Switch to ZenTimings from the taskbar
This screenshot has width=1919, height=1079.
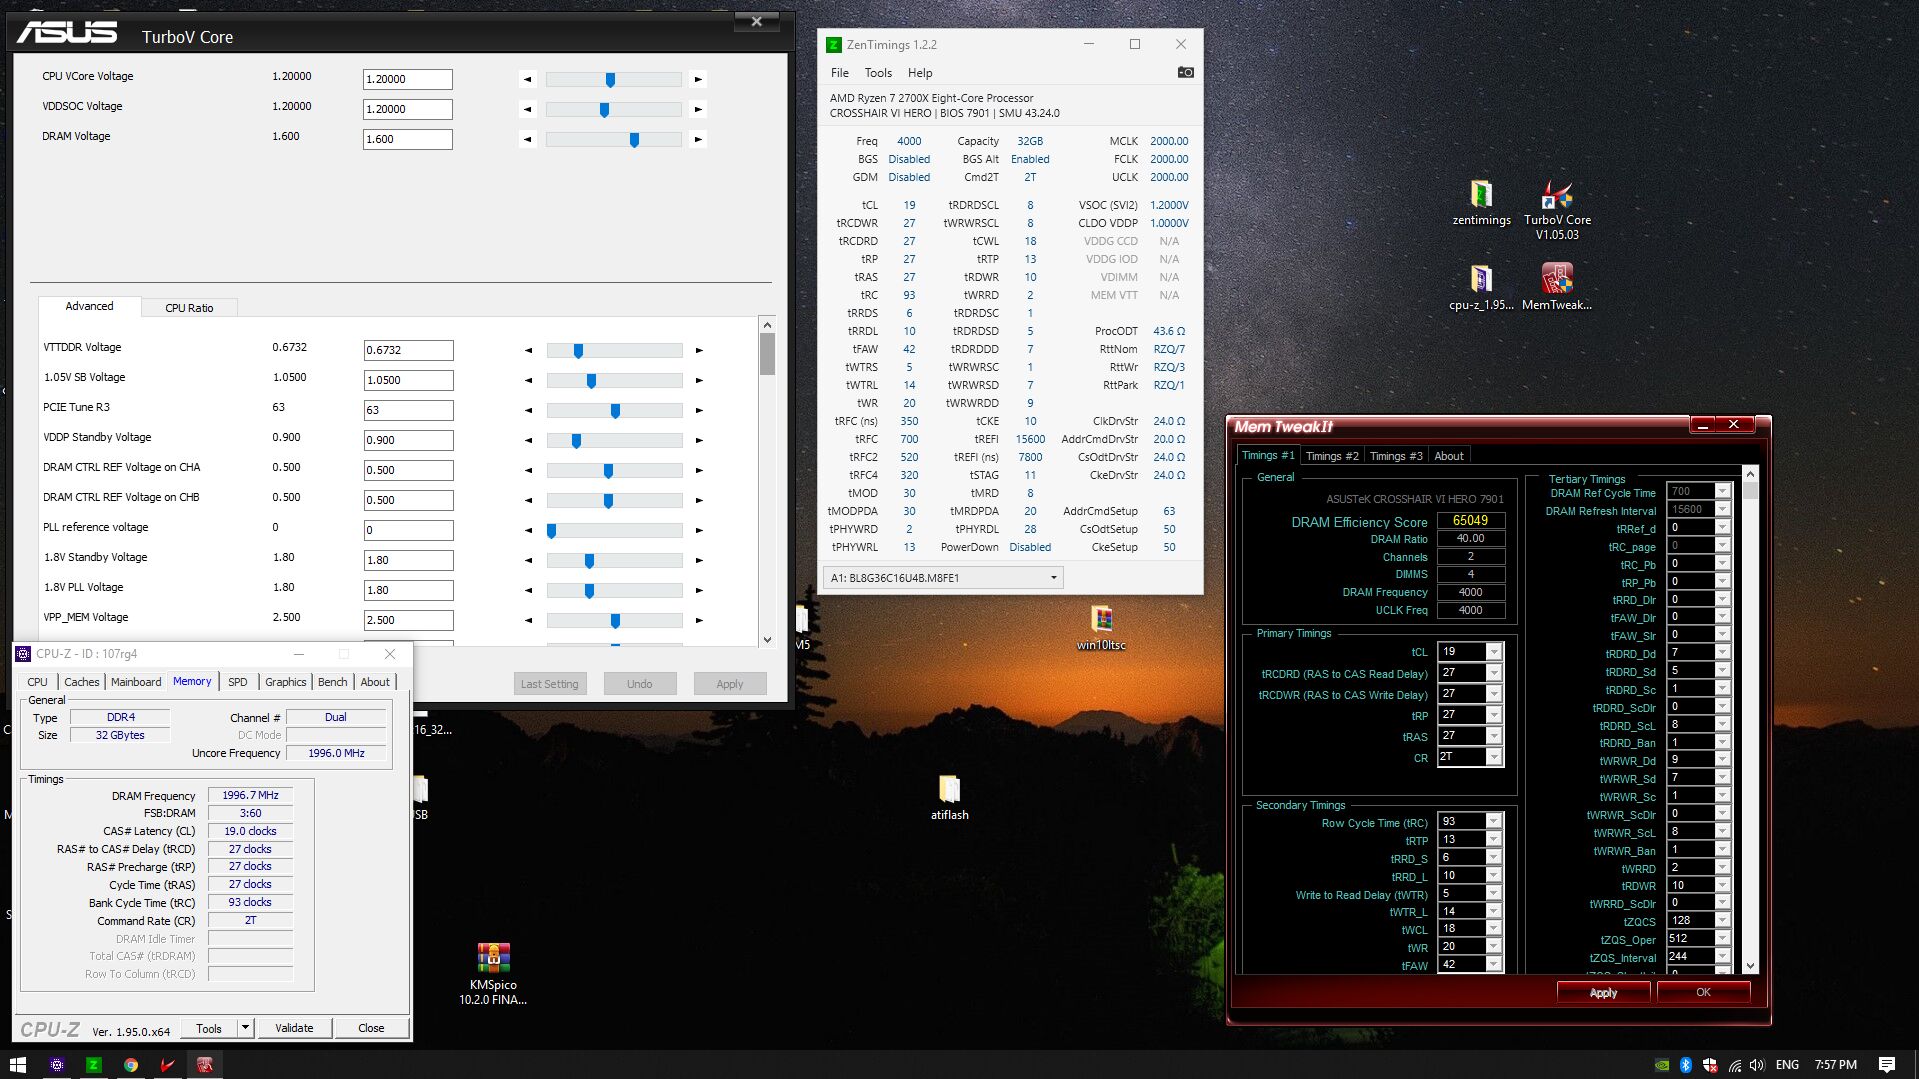coord(93,1065)
